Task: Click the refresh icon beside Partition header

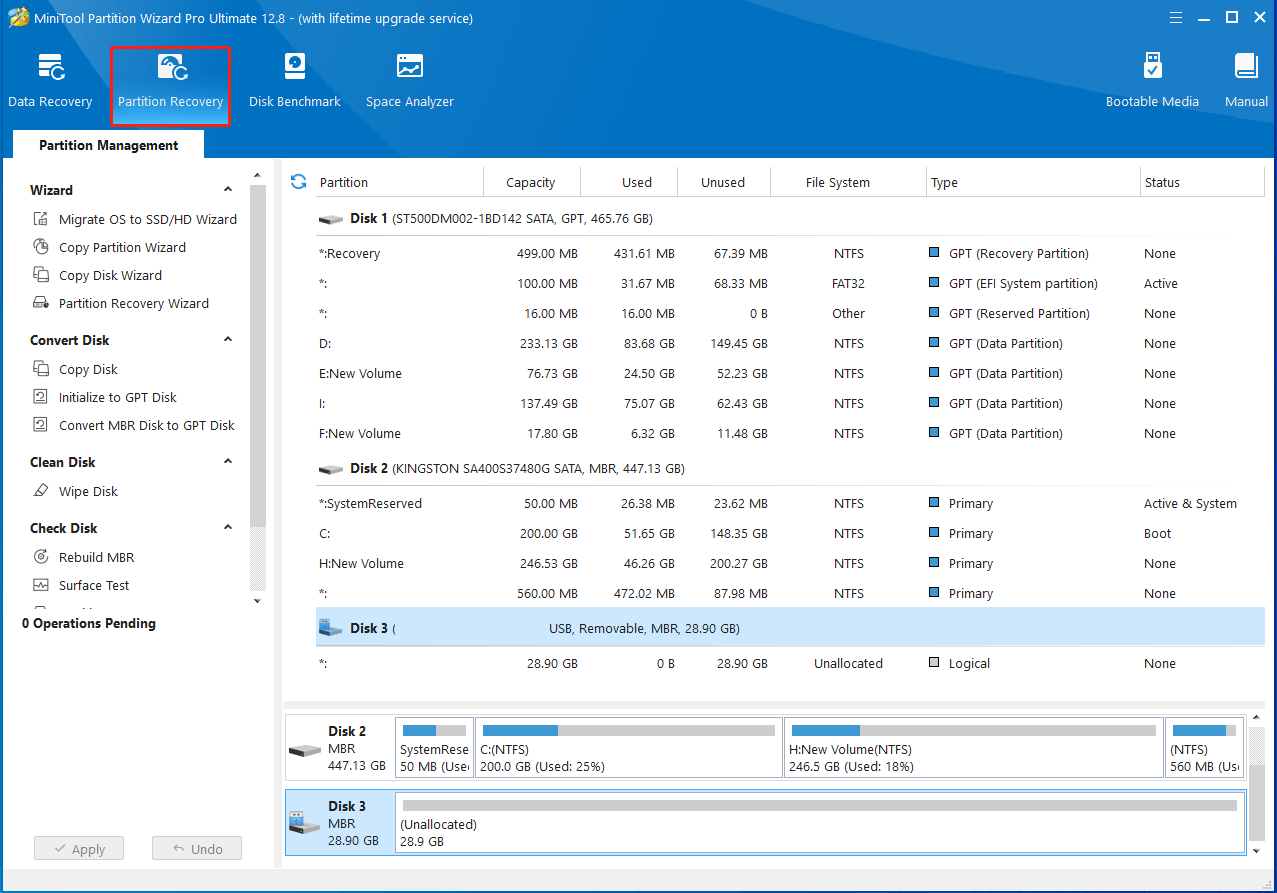Action: tap(298, 182)
